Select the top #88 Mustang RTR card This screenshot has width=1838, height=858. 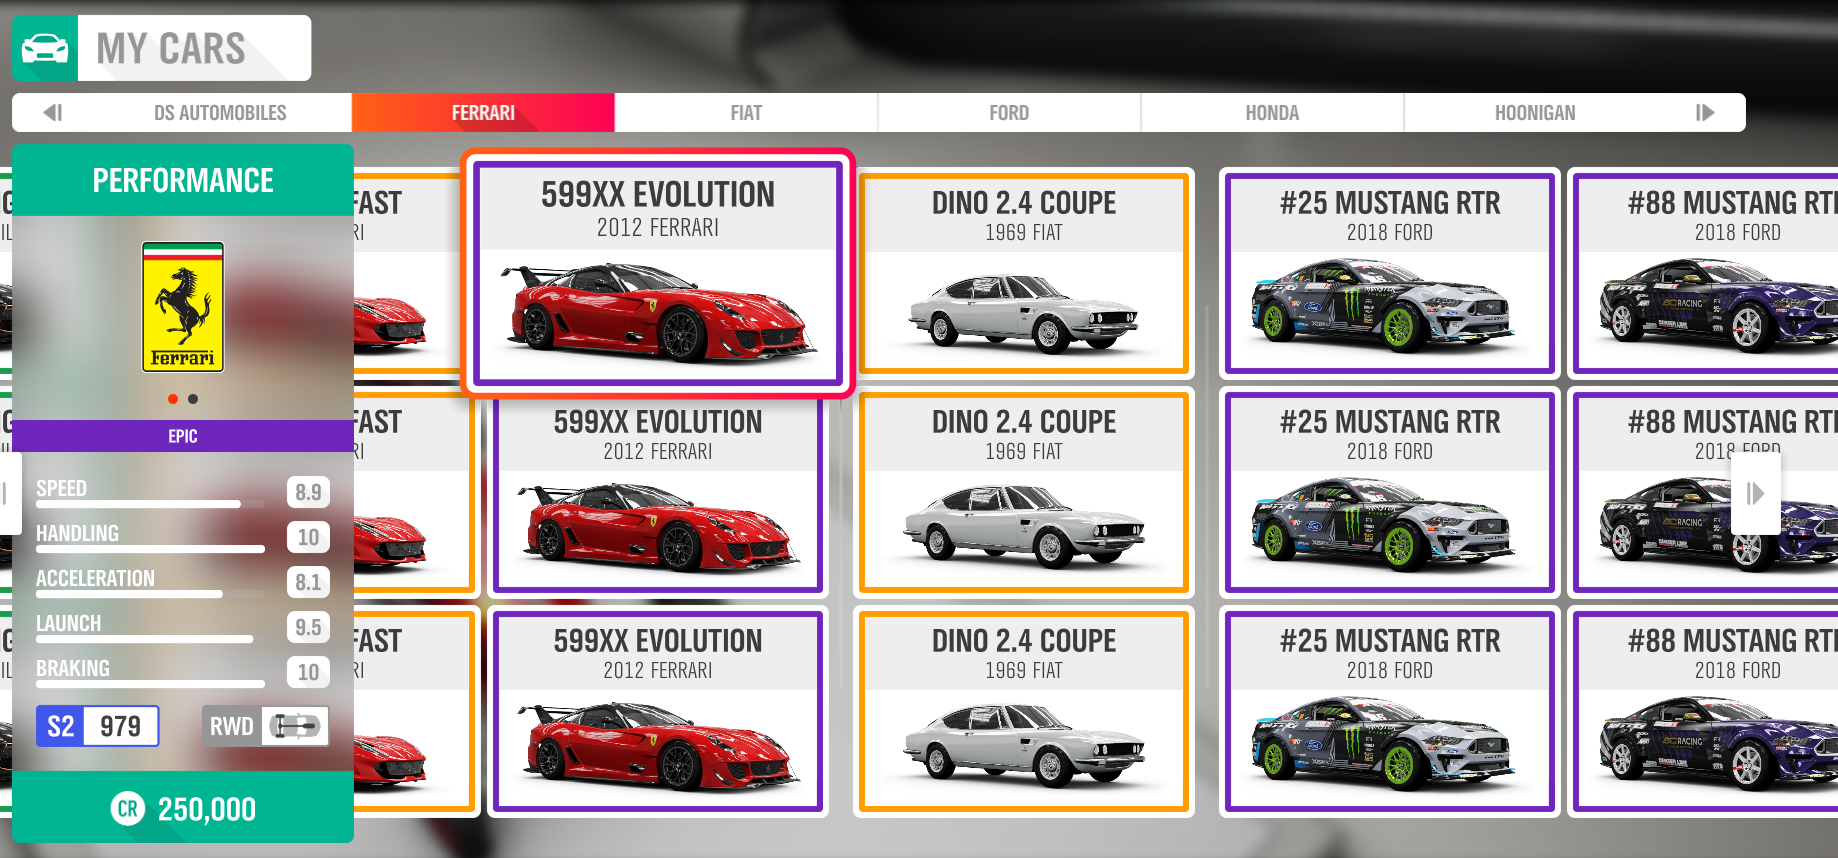1703,273
